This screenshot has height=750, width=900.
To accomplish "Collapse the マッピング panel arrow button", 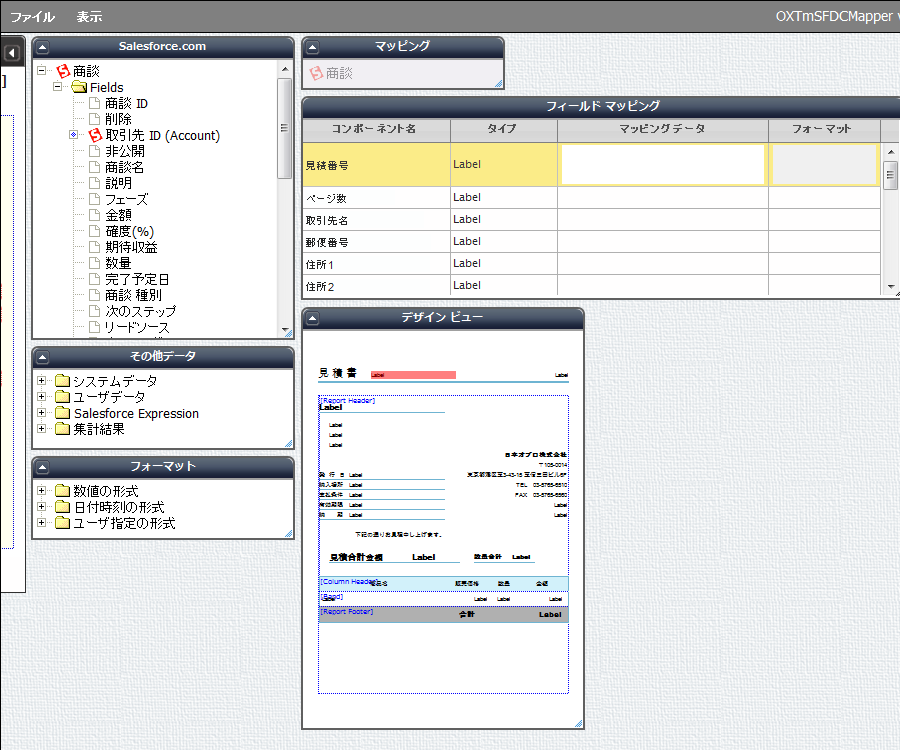I will point(312,47).
